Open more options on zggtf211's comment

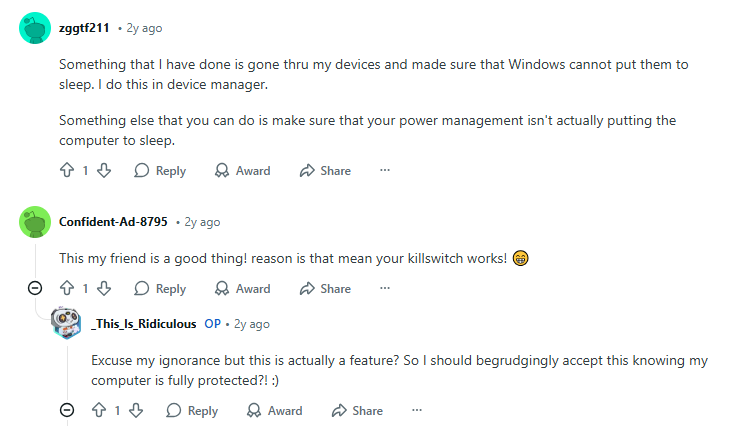[x=385, y=171]
